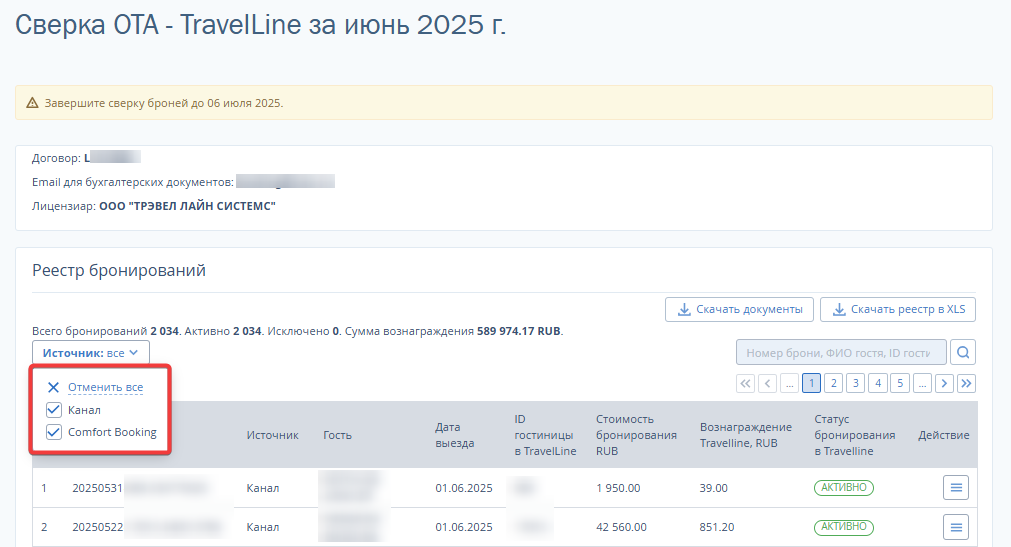The image size is (1011, 547).
Task: Click licensor name ООО "ТРЭВЕЛ ЛАЙН СИСТЕМС"
Action: (x=188, y=206)
